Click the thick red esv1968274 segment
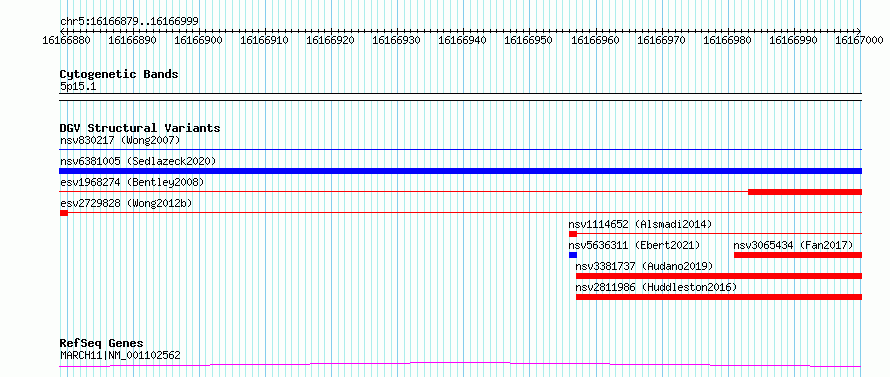The image size is (890, 377). coord(805,192)
